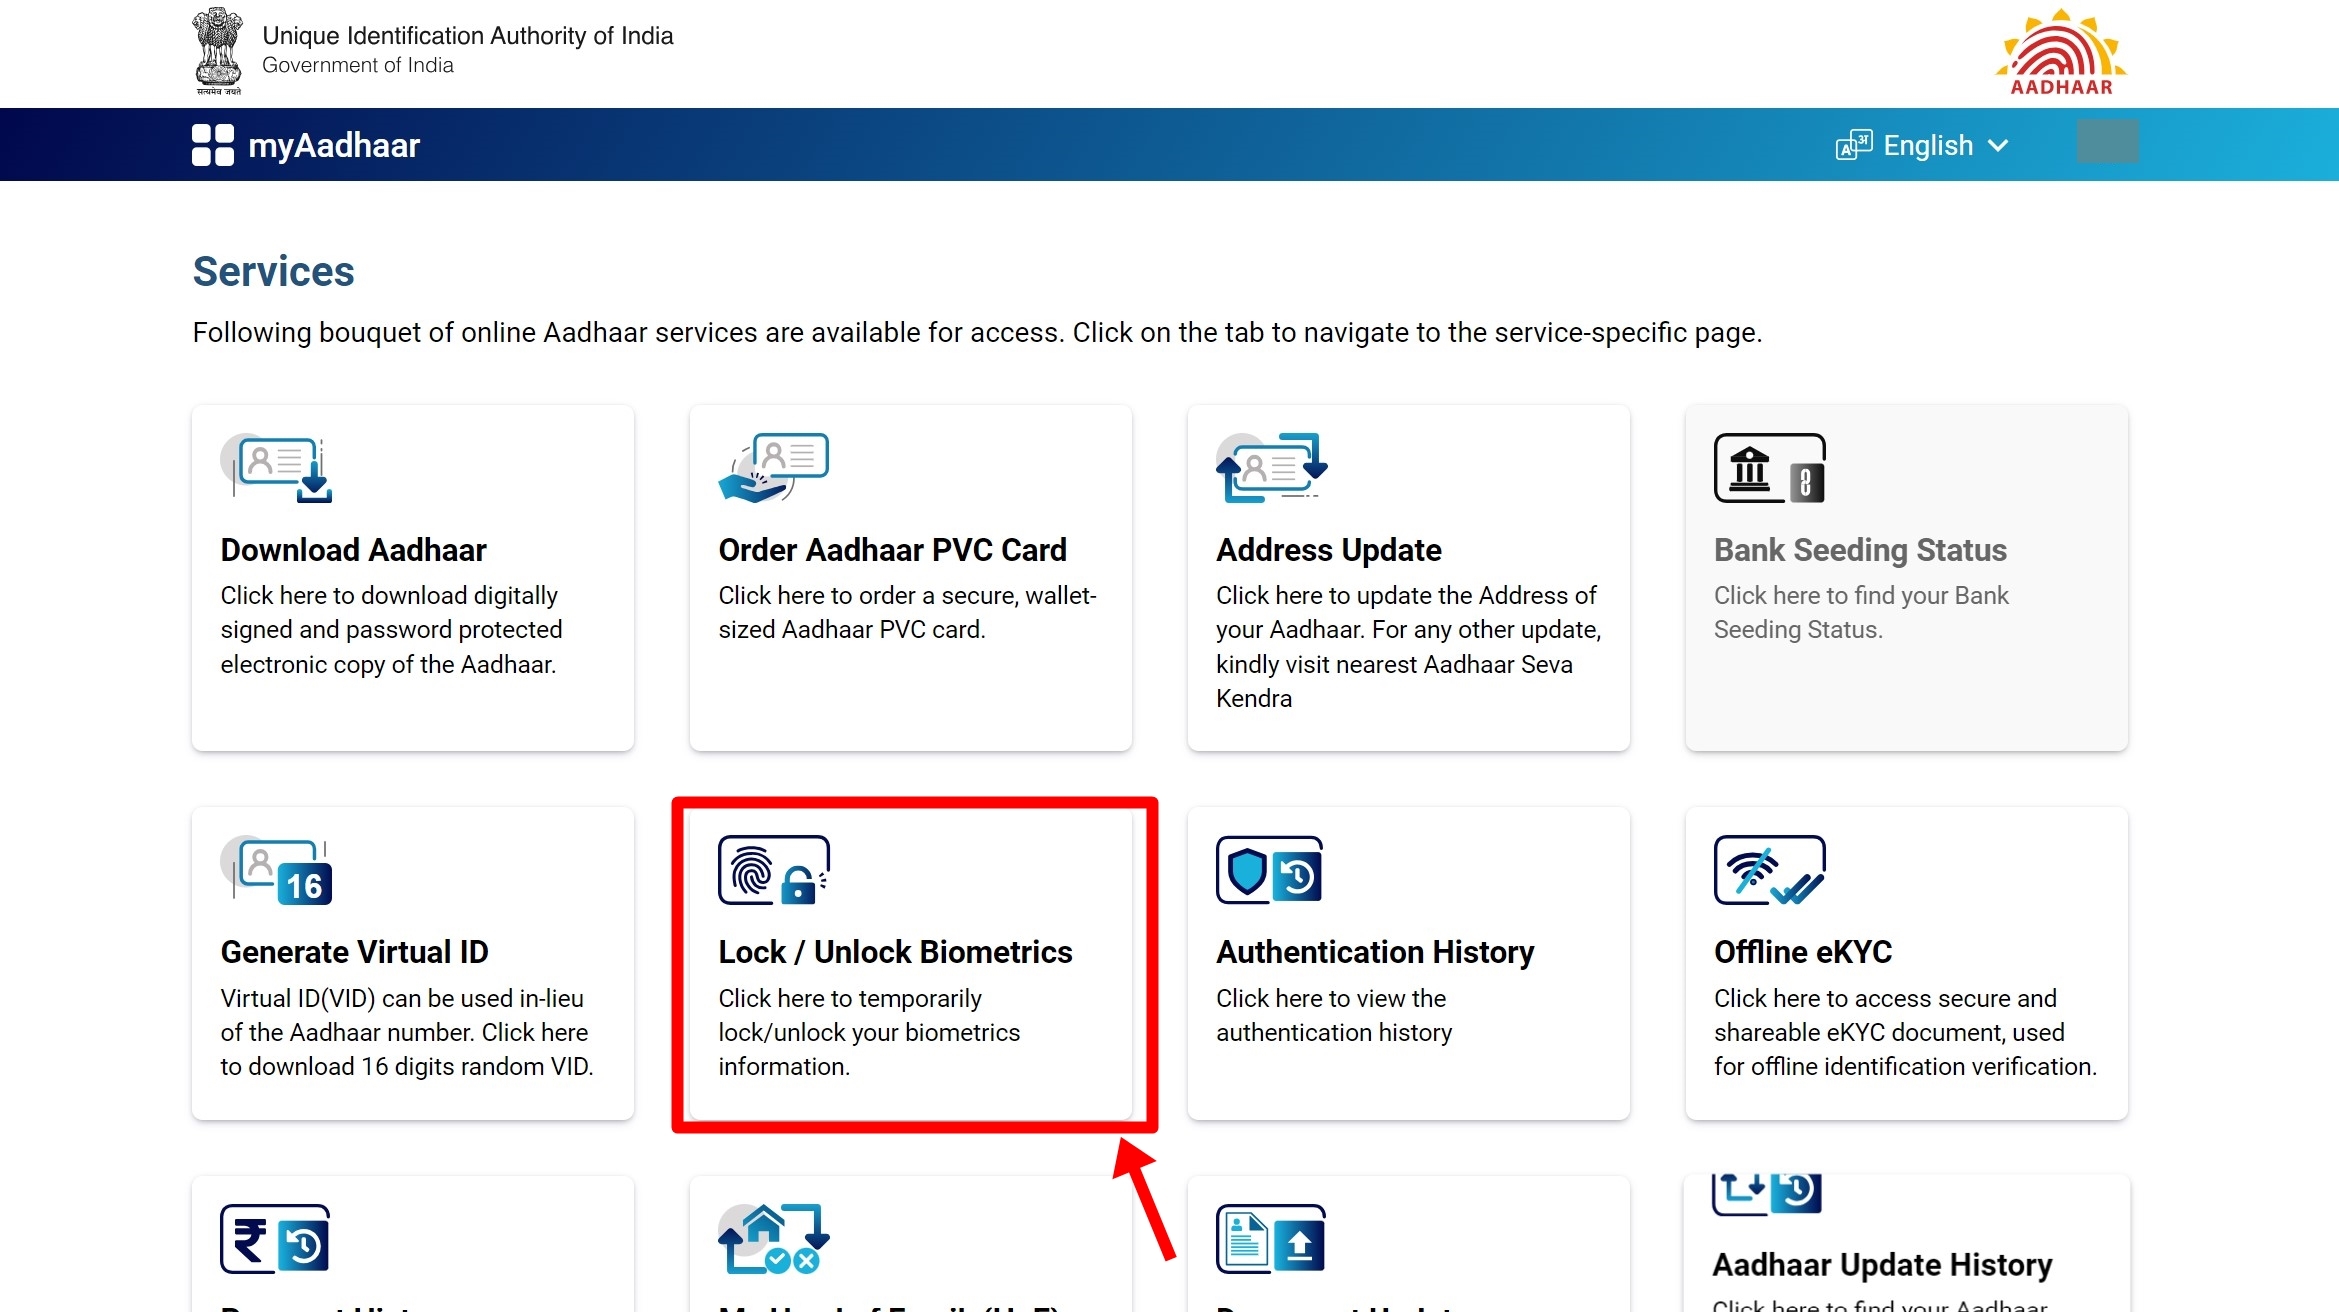This screenshot has width=2339, height=1312.
Task: Open the Generate Virtual ID title
Action: (354, 952)
